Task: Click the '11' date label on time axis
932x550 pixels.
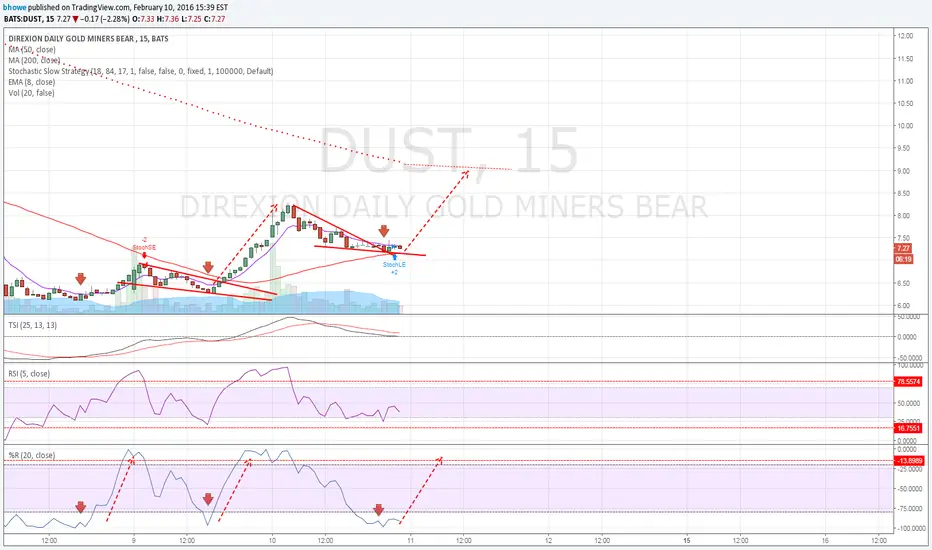Action: click(x=410, y=540)
